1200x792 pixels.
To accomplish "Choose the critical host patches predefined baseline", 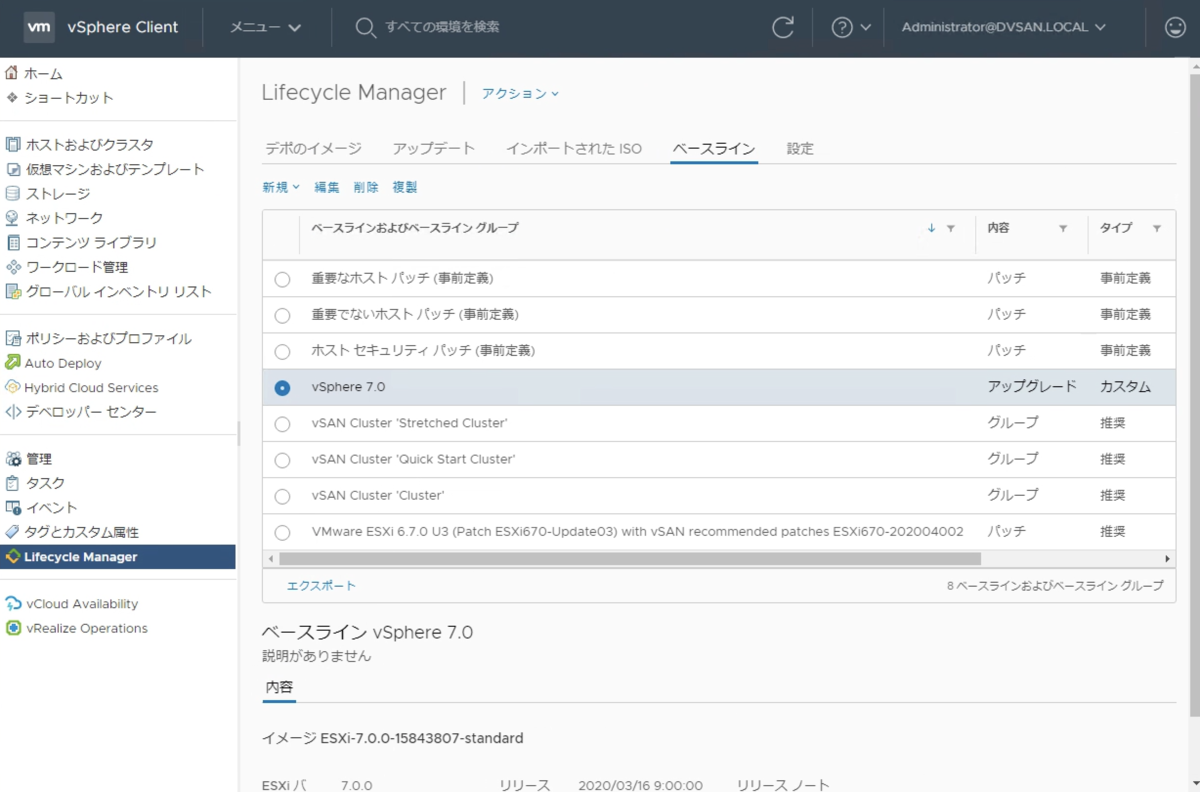I will click(282, 279).
